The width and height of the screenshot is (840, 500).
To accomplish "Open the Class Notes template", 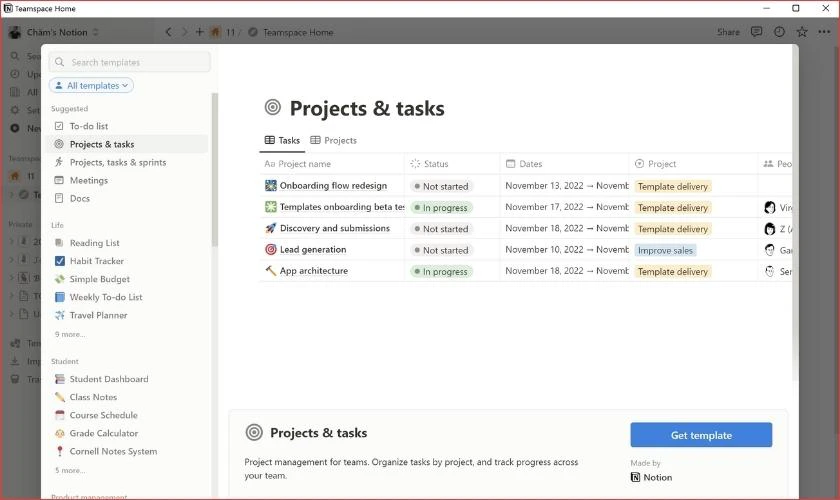I will click(x=93, y=397).
